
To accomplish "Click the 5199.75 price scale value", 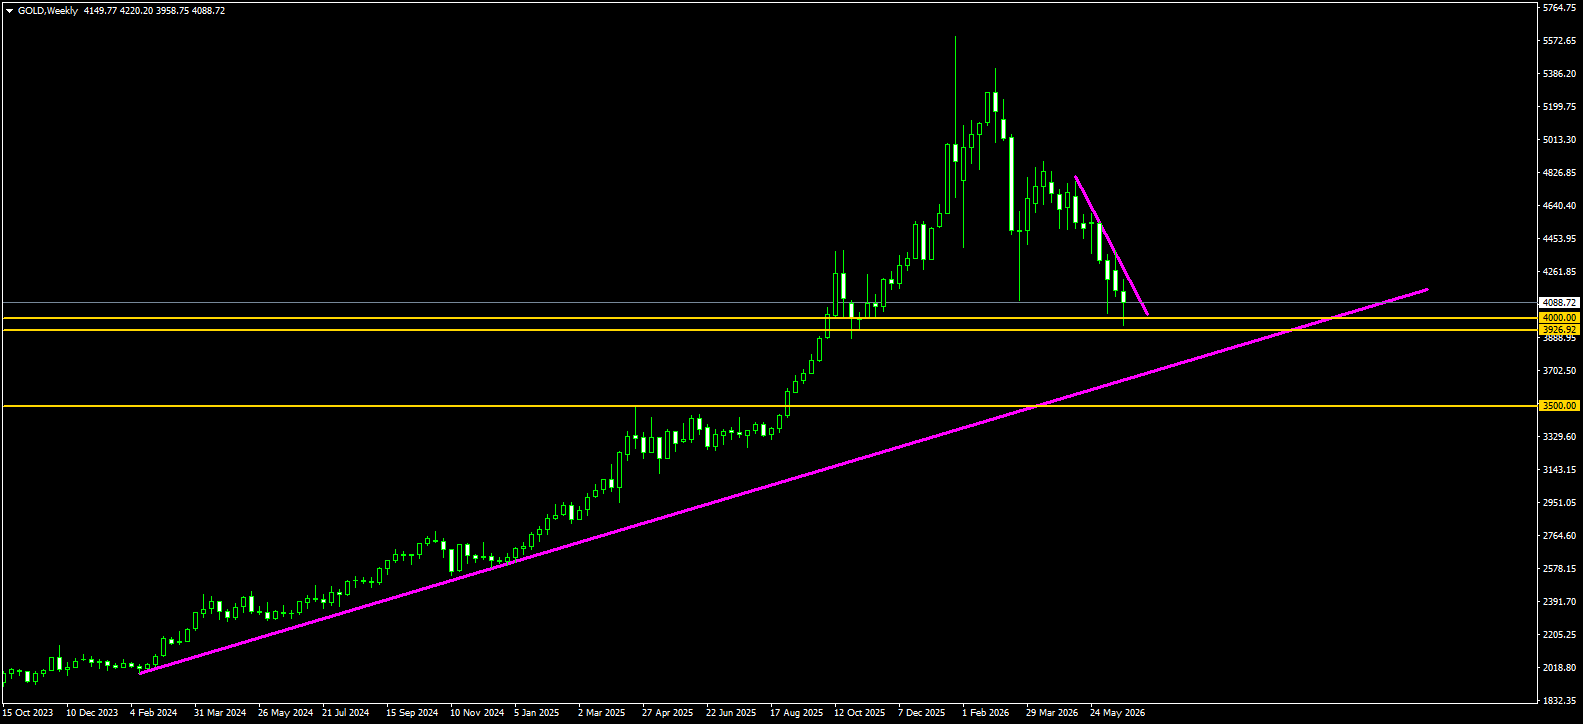I will coord(1560,107).
